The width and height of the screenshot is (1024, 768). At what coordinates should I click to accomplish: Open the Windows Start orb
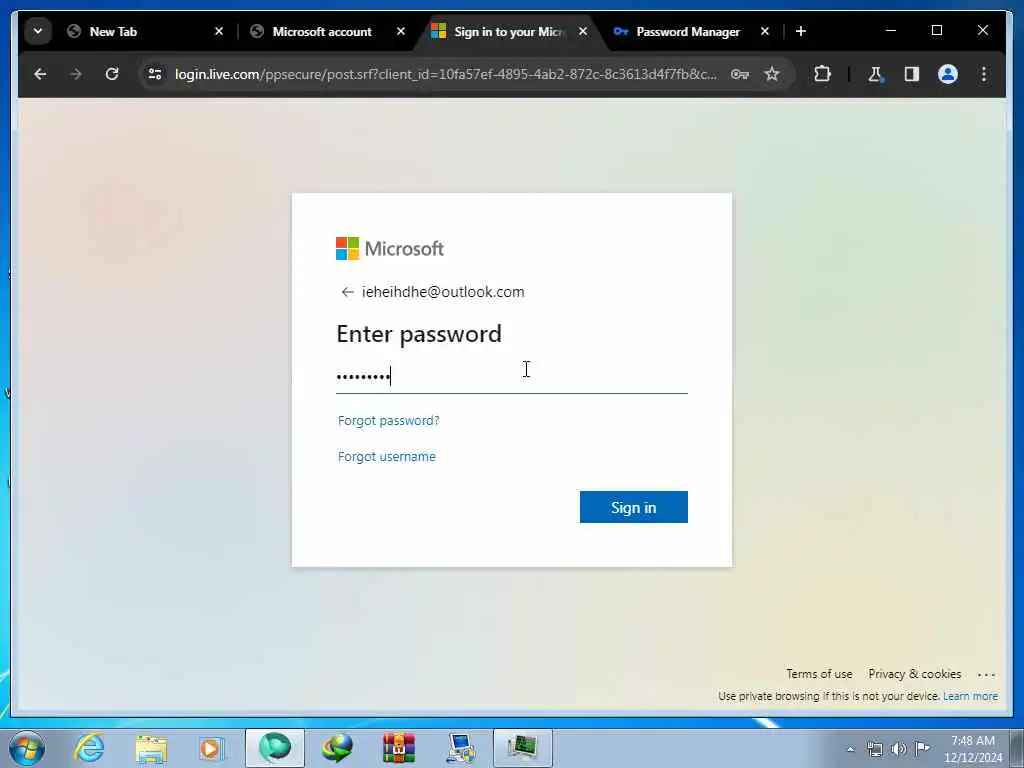[27, 748]
